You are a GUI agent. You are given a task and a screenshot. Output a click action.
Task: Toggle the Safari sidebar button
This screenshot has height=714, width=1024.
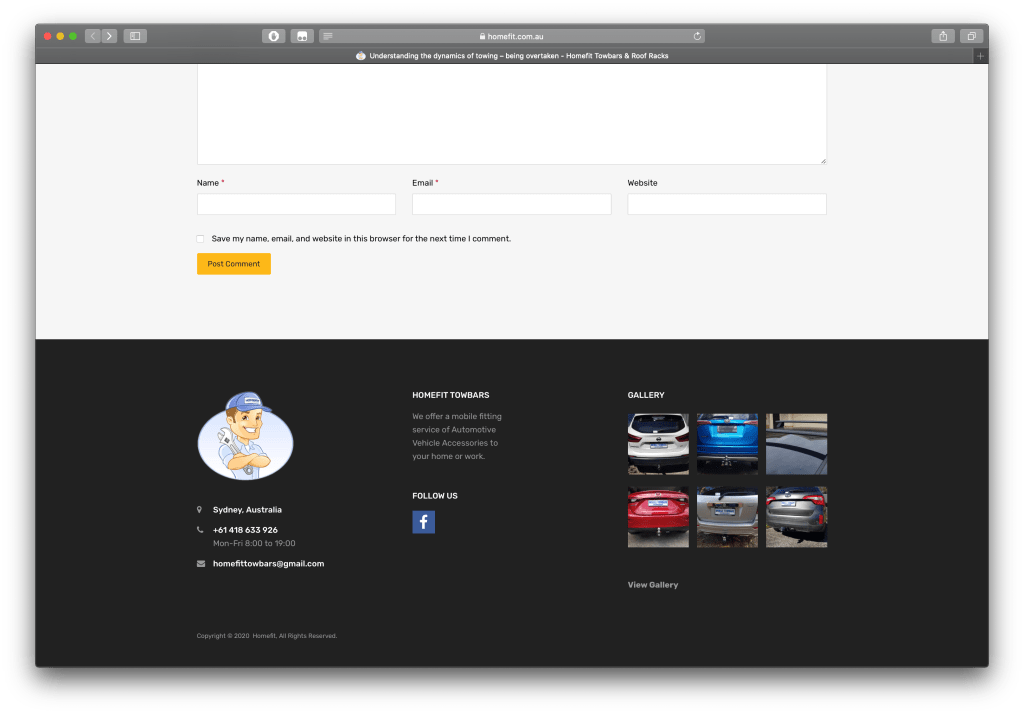click(x=135, y=36)
